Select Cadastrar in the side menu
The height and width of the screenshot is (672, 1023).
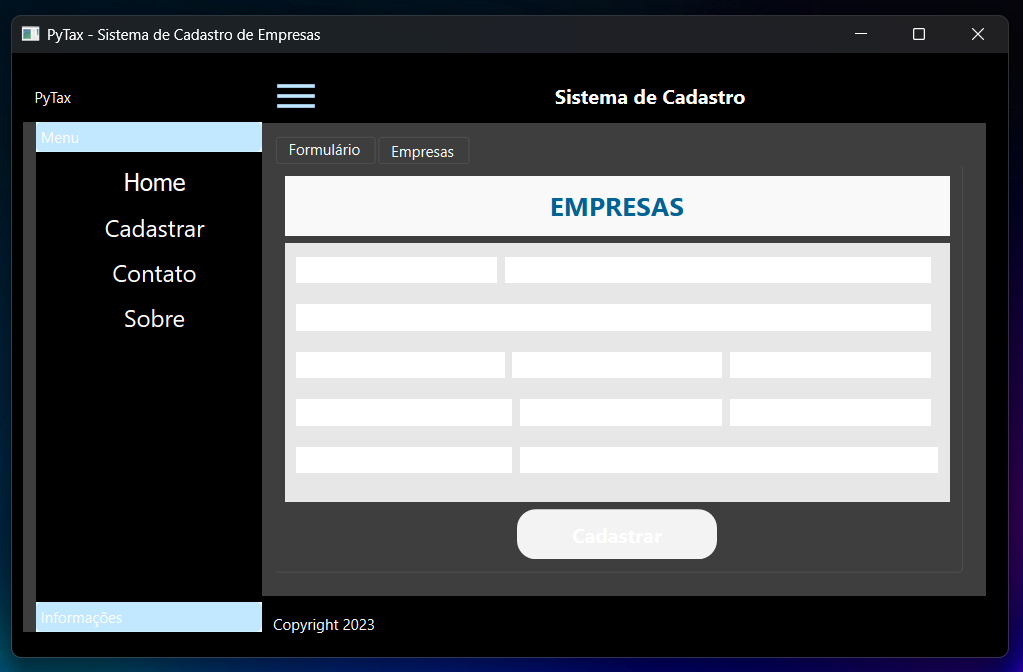click(x=154, y=229)
